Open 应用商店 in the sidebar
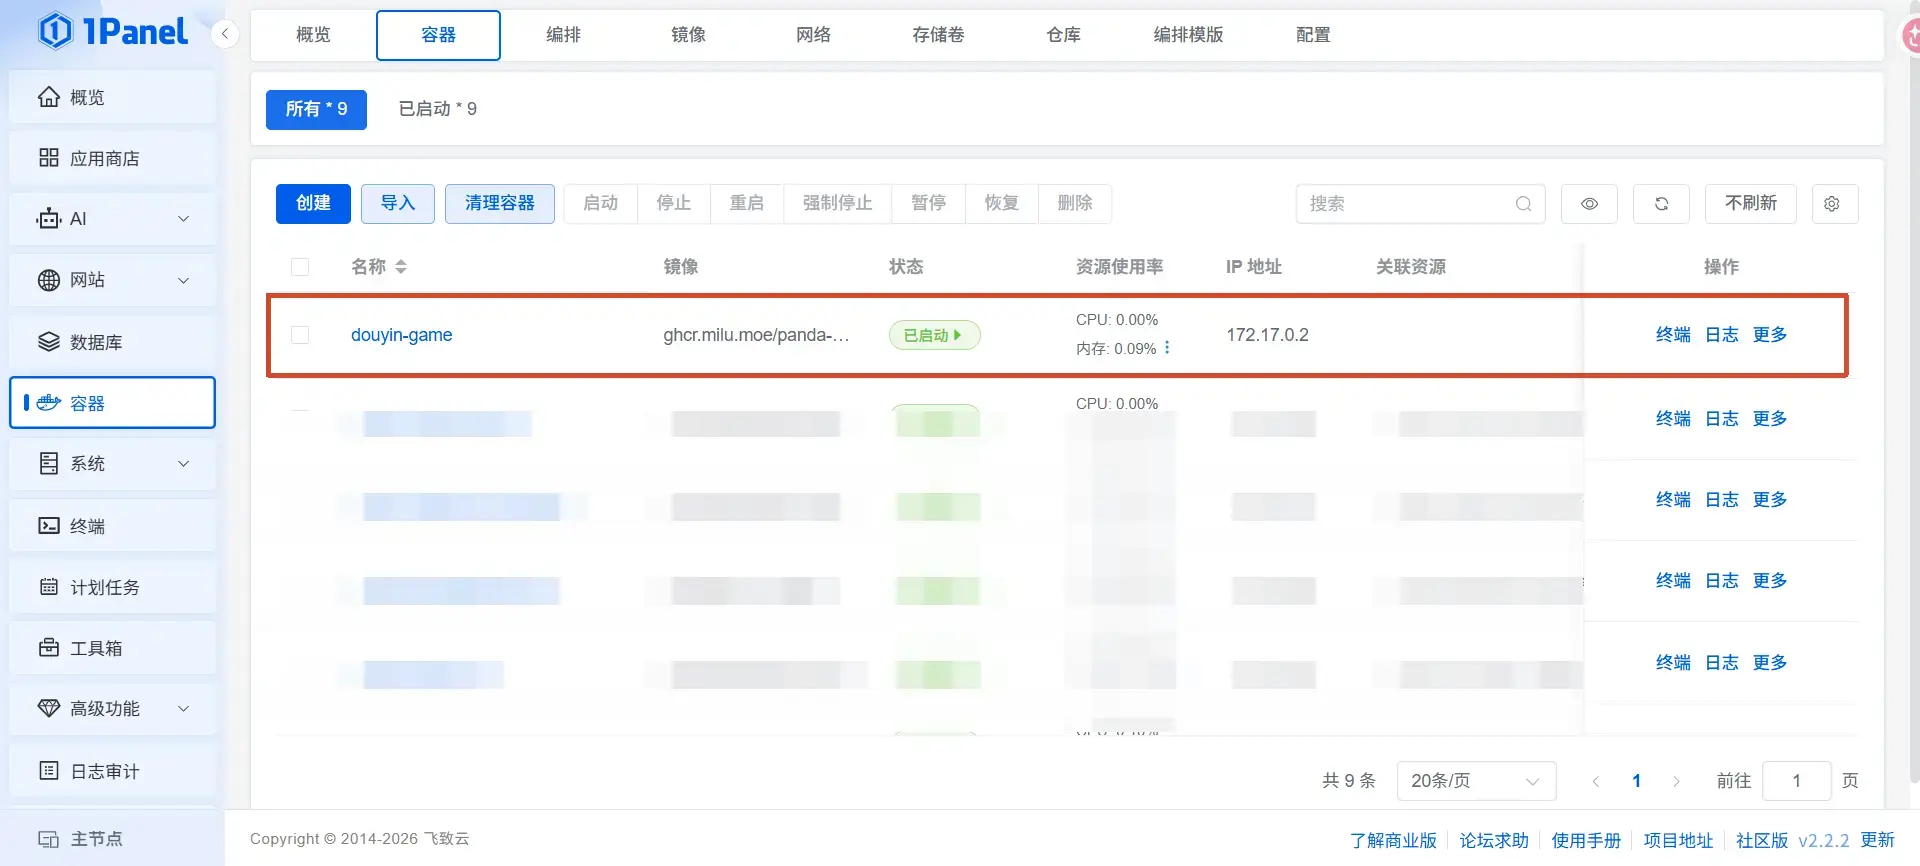1920x866 pixels. click(x=112, y=158)
